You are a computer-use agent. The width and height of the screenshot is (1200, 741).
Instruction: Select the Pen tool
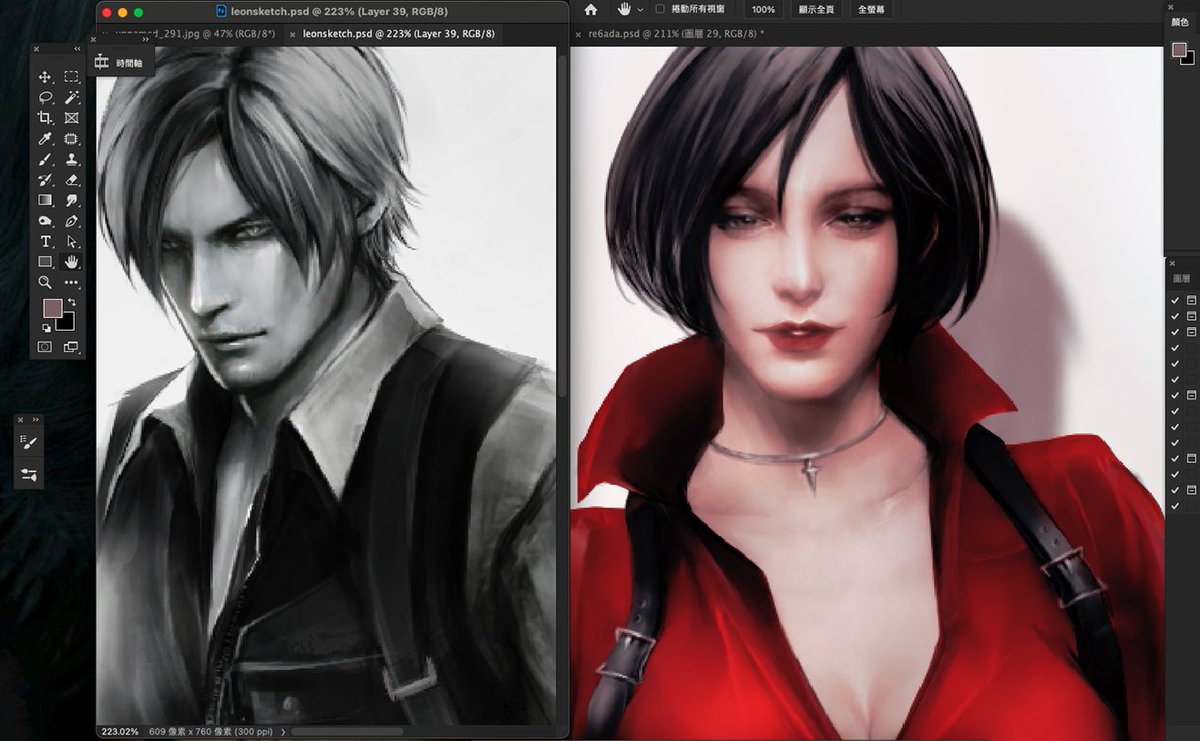point(72,221)
